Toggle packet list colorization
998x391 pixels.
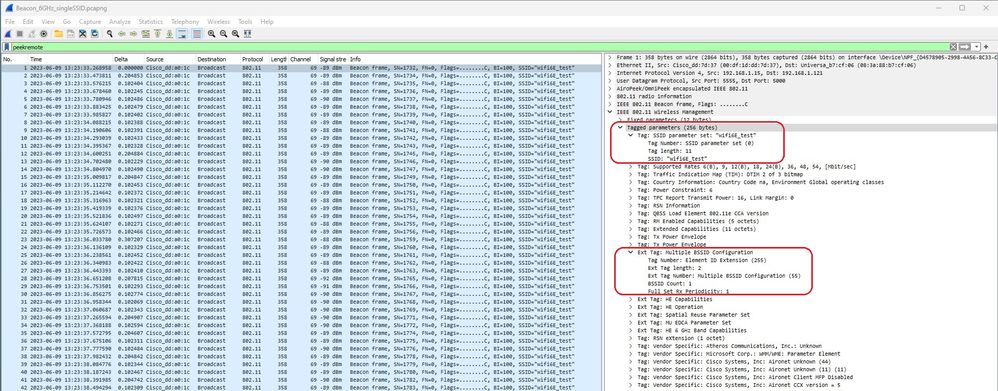(x=197, y=33)
